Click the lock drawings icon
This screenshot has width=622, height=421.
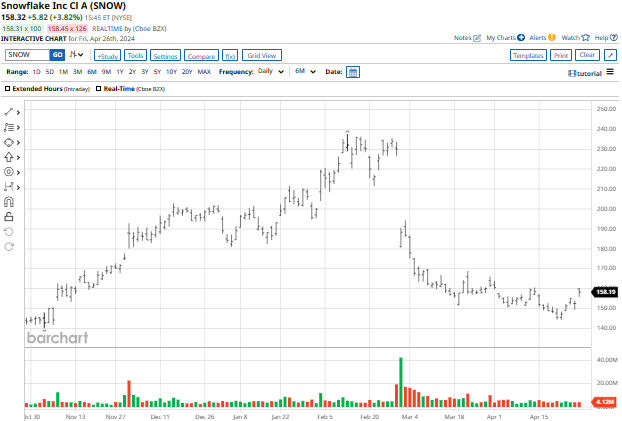(x=10, y=216)
